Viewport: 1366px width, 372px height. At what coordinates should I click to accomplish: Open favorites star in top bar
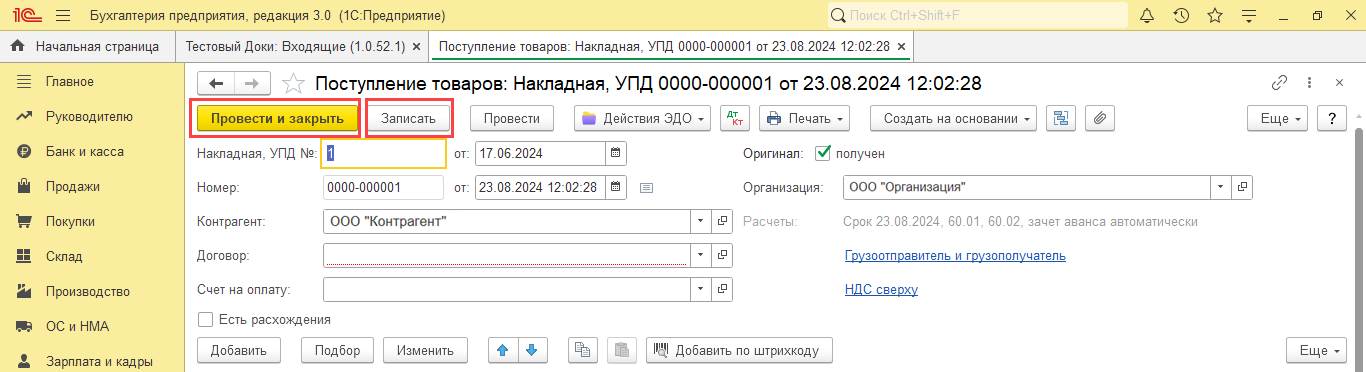pyautogui.click(x=1215, y=16)
